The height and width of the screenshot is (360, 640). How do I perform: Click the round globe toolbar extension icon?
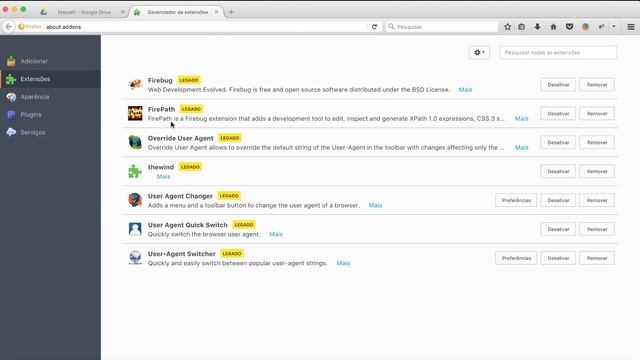pos(585,27)
